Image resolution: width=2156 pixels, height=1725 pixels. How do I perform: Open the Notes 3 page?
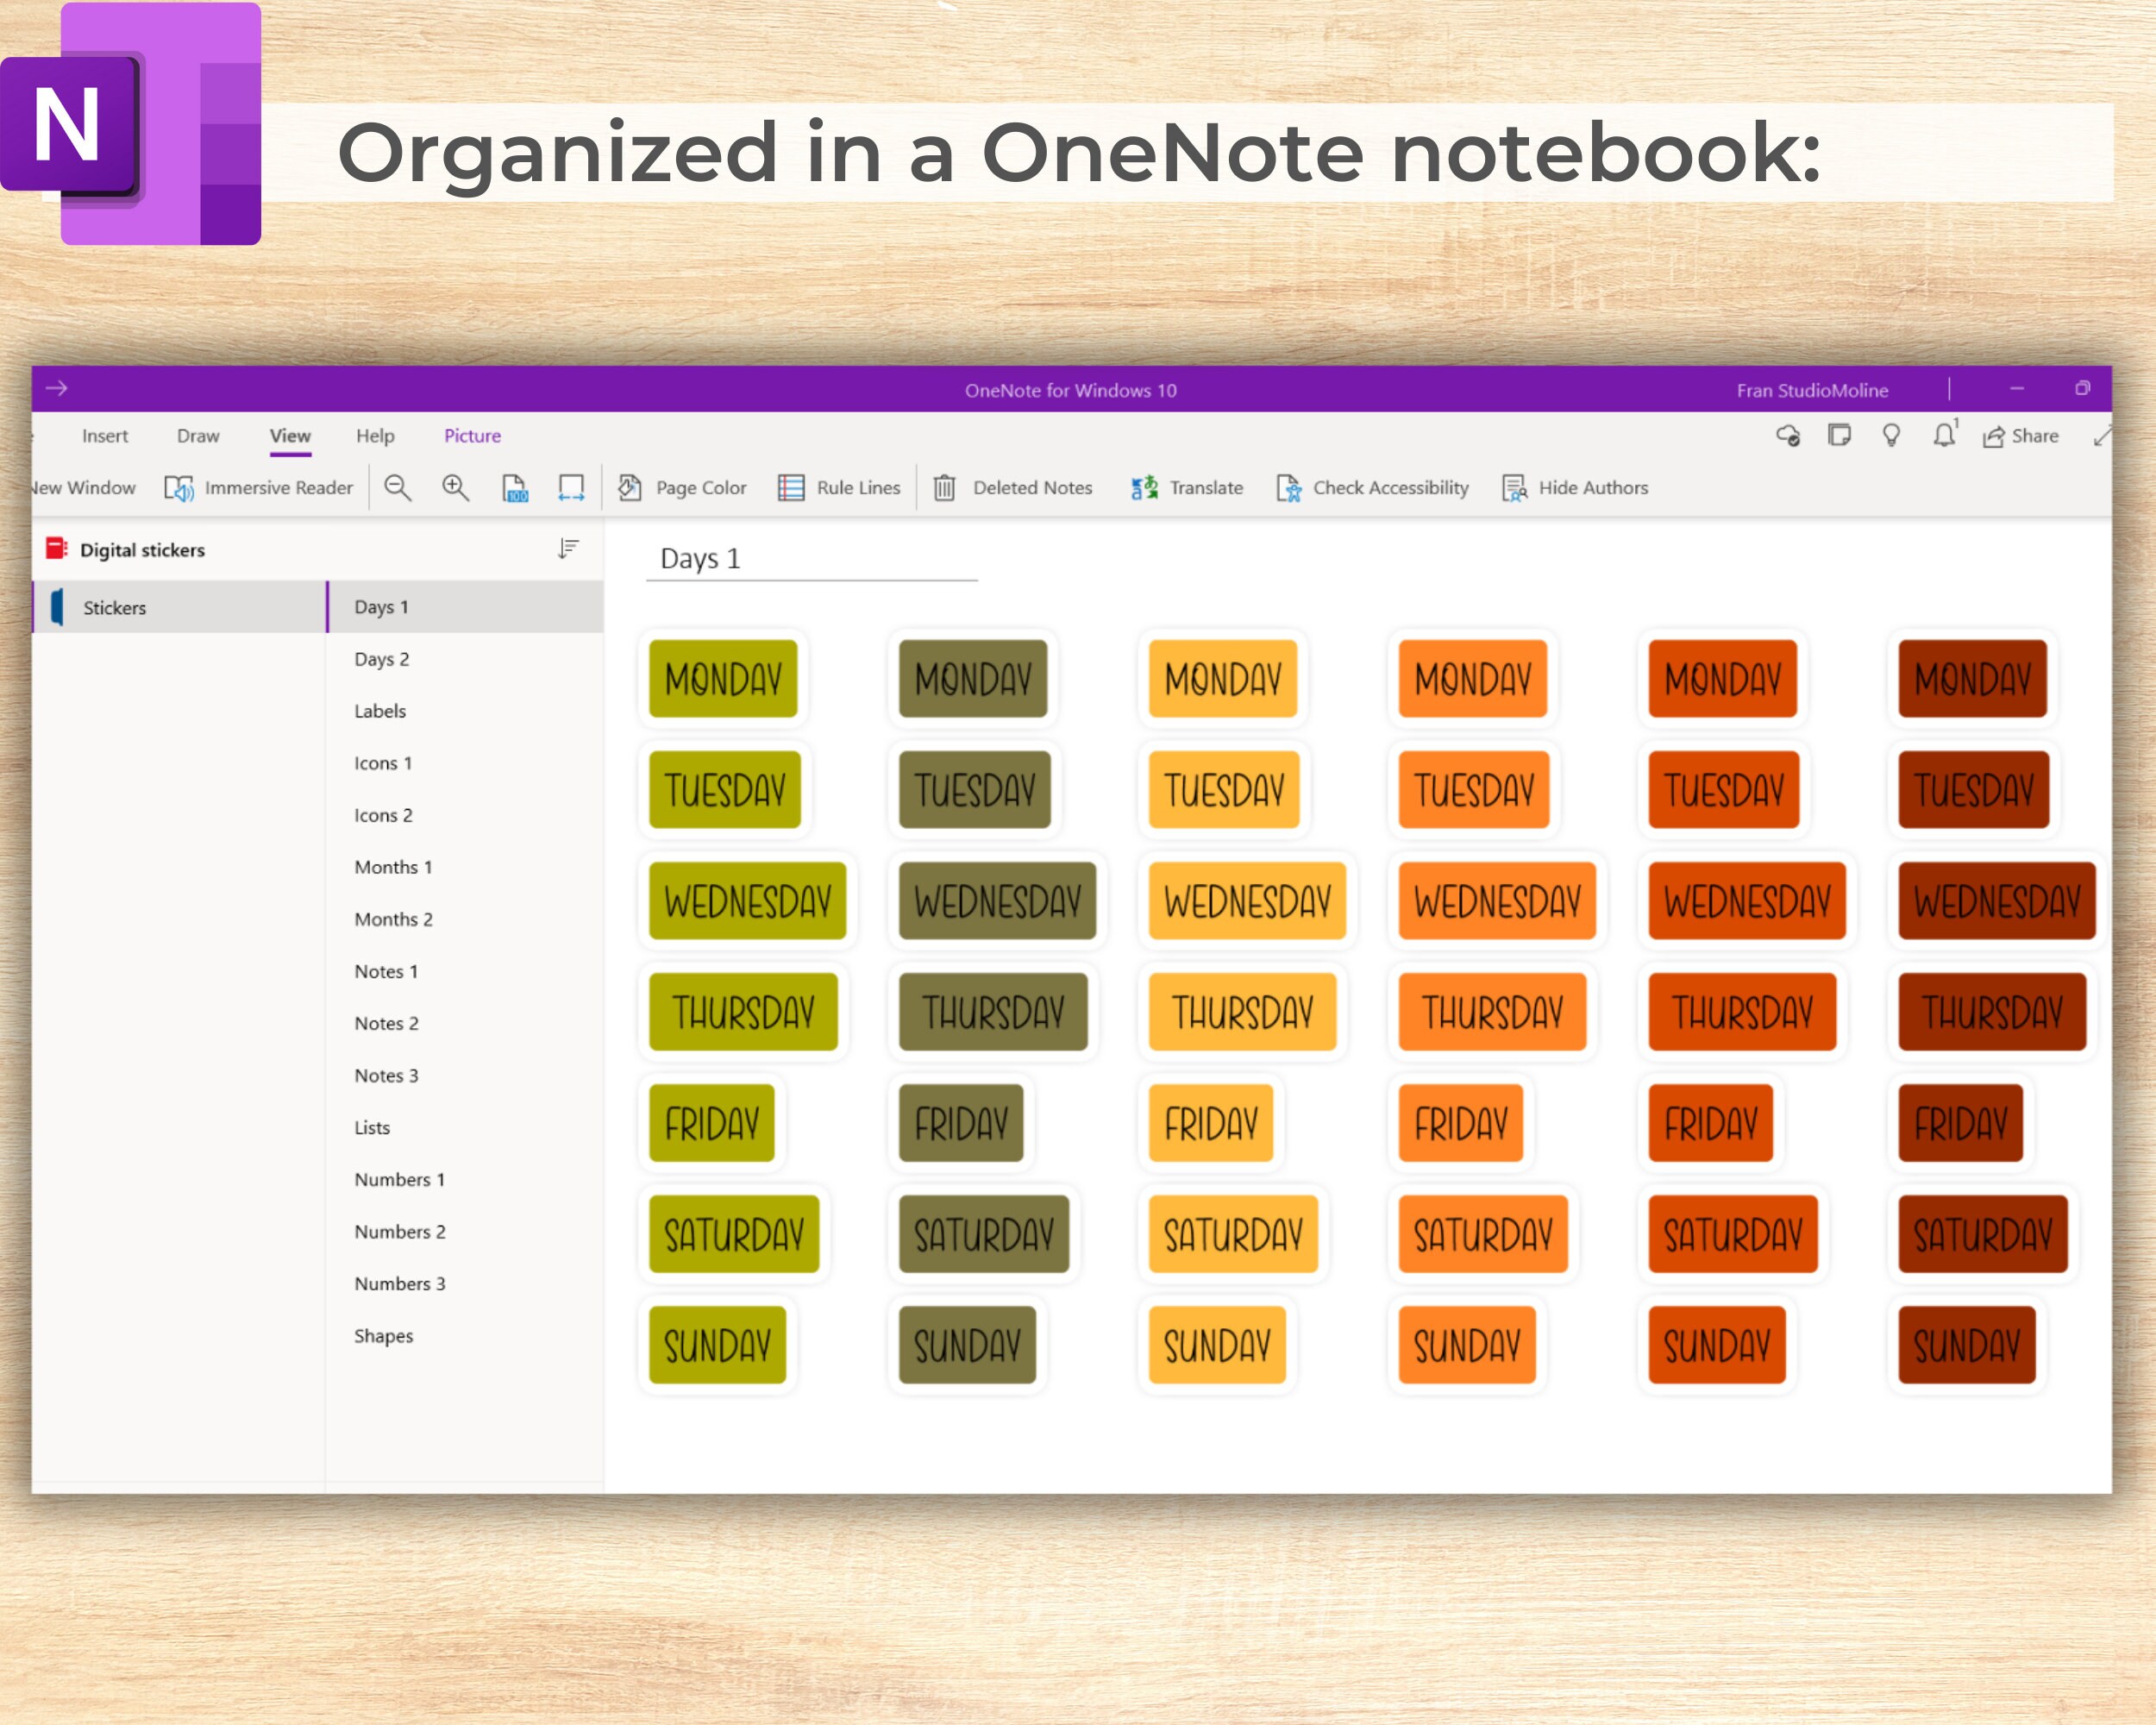pyautogui.click(x=466, y=1075)
